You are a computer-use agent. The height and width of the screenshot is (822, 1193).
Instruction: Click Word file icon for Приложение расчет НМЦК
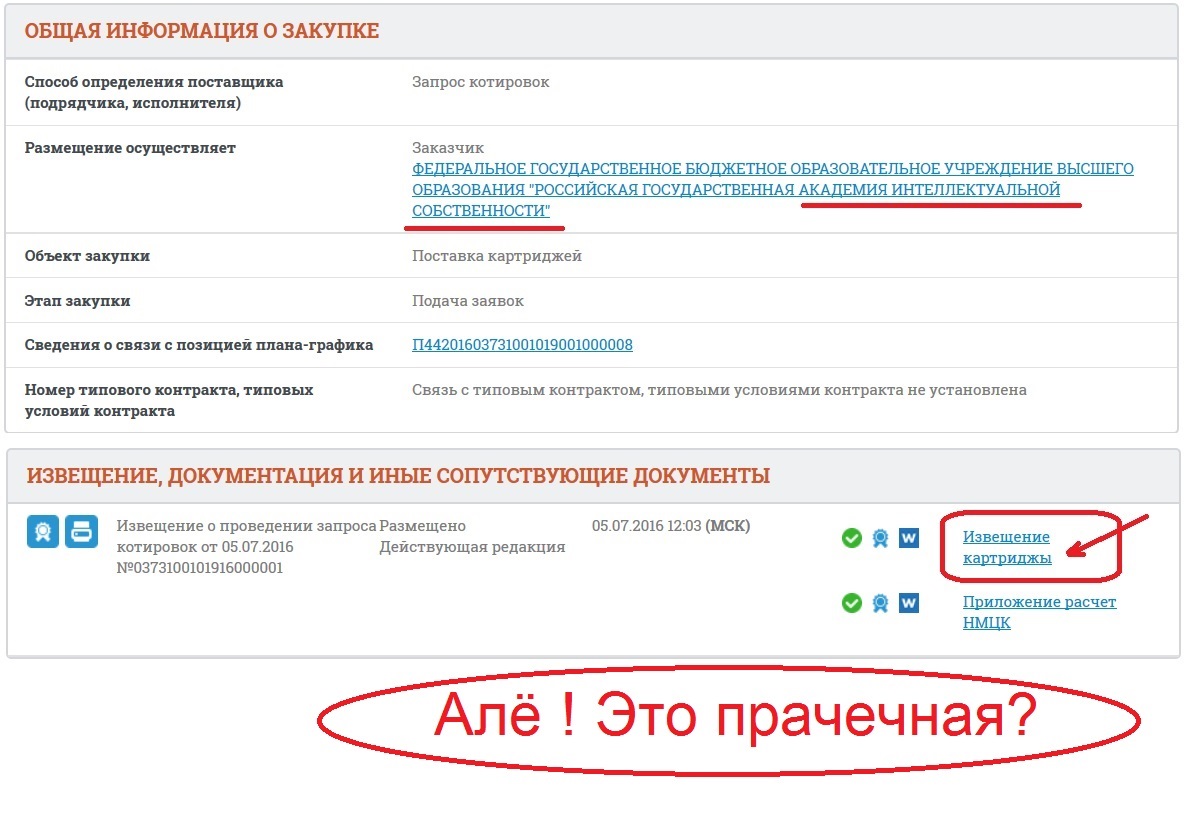[x=908, y=603]
